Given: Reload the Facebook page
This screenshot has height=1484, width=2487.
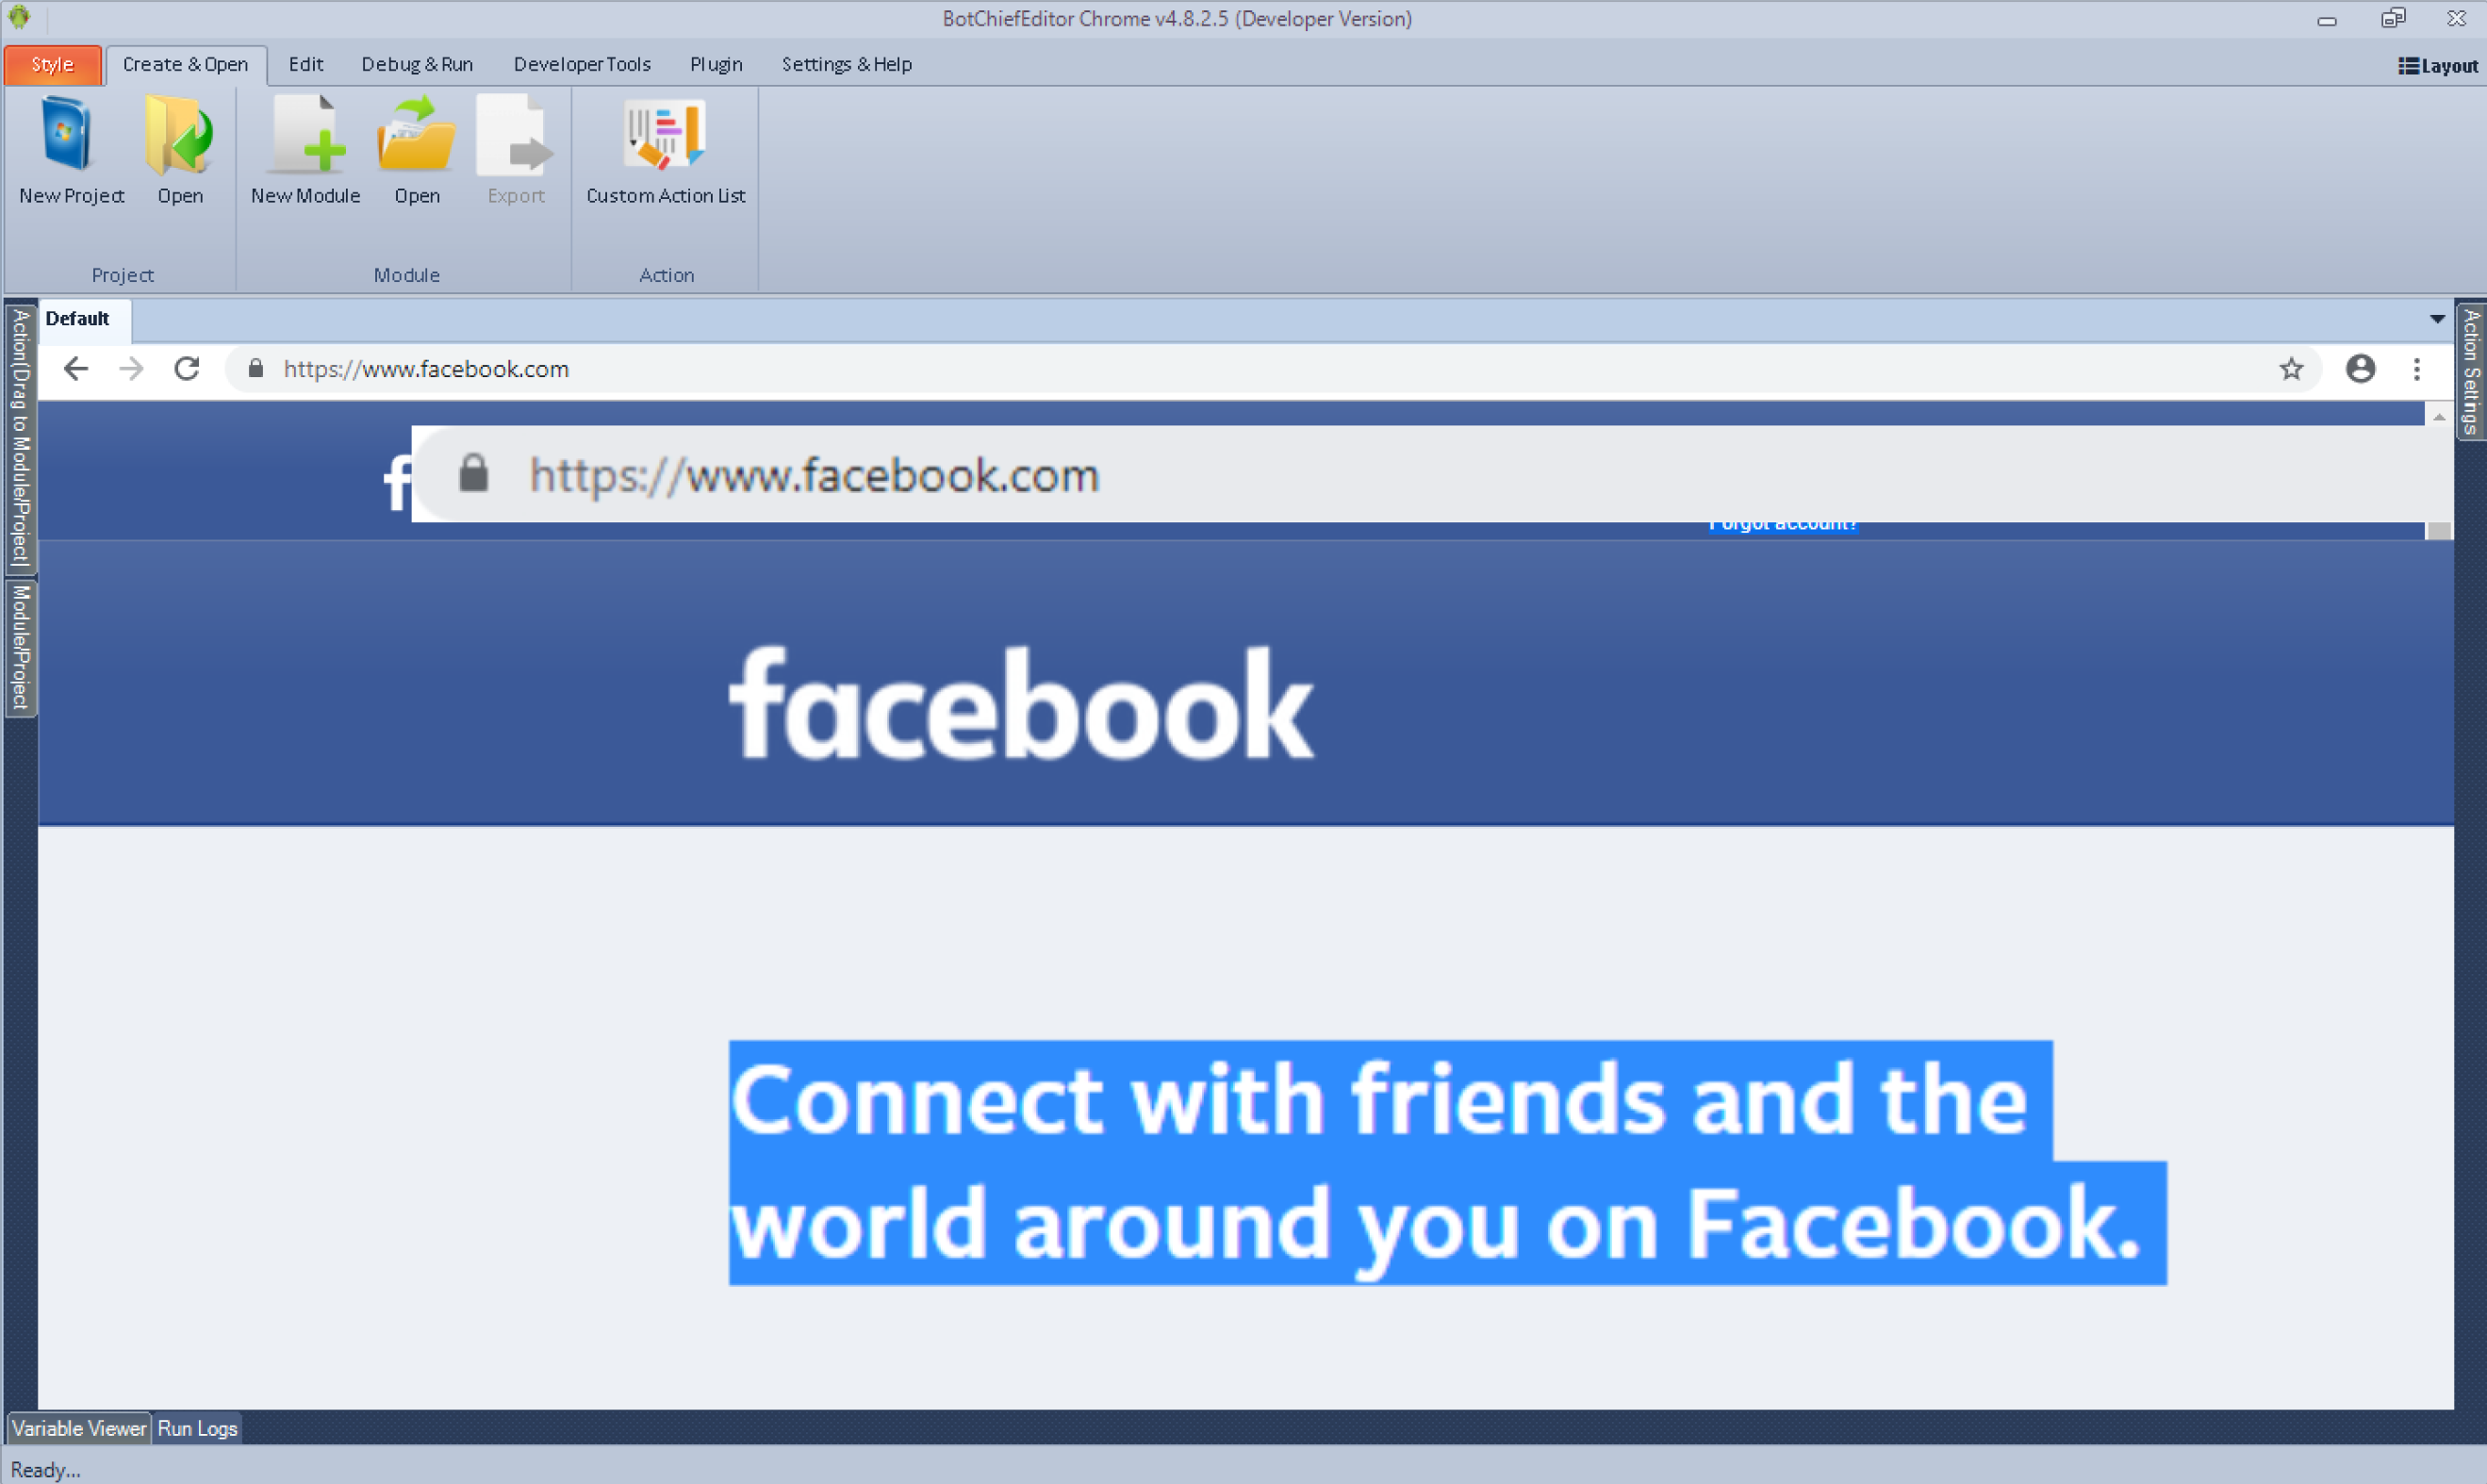Looking at the screenshot, I should coord(187,369).
